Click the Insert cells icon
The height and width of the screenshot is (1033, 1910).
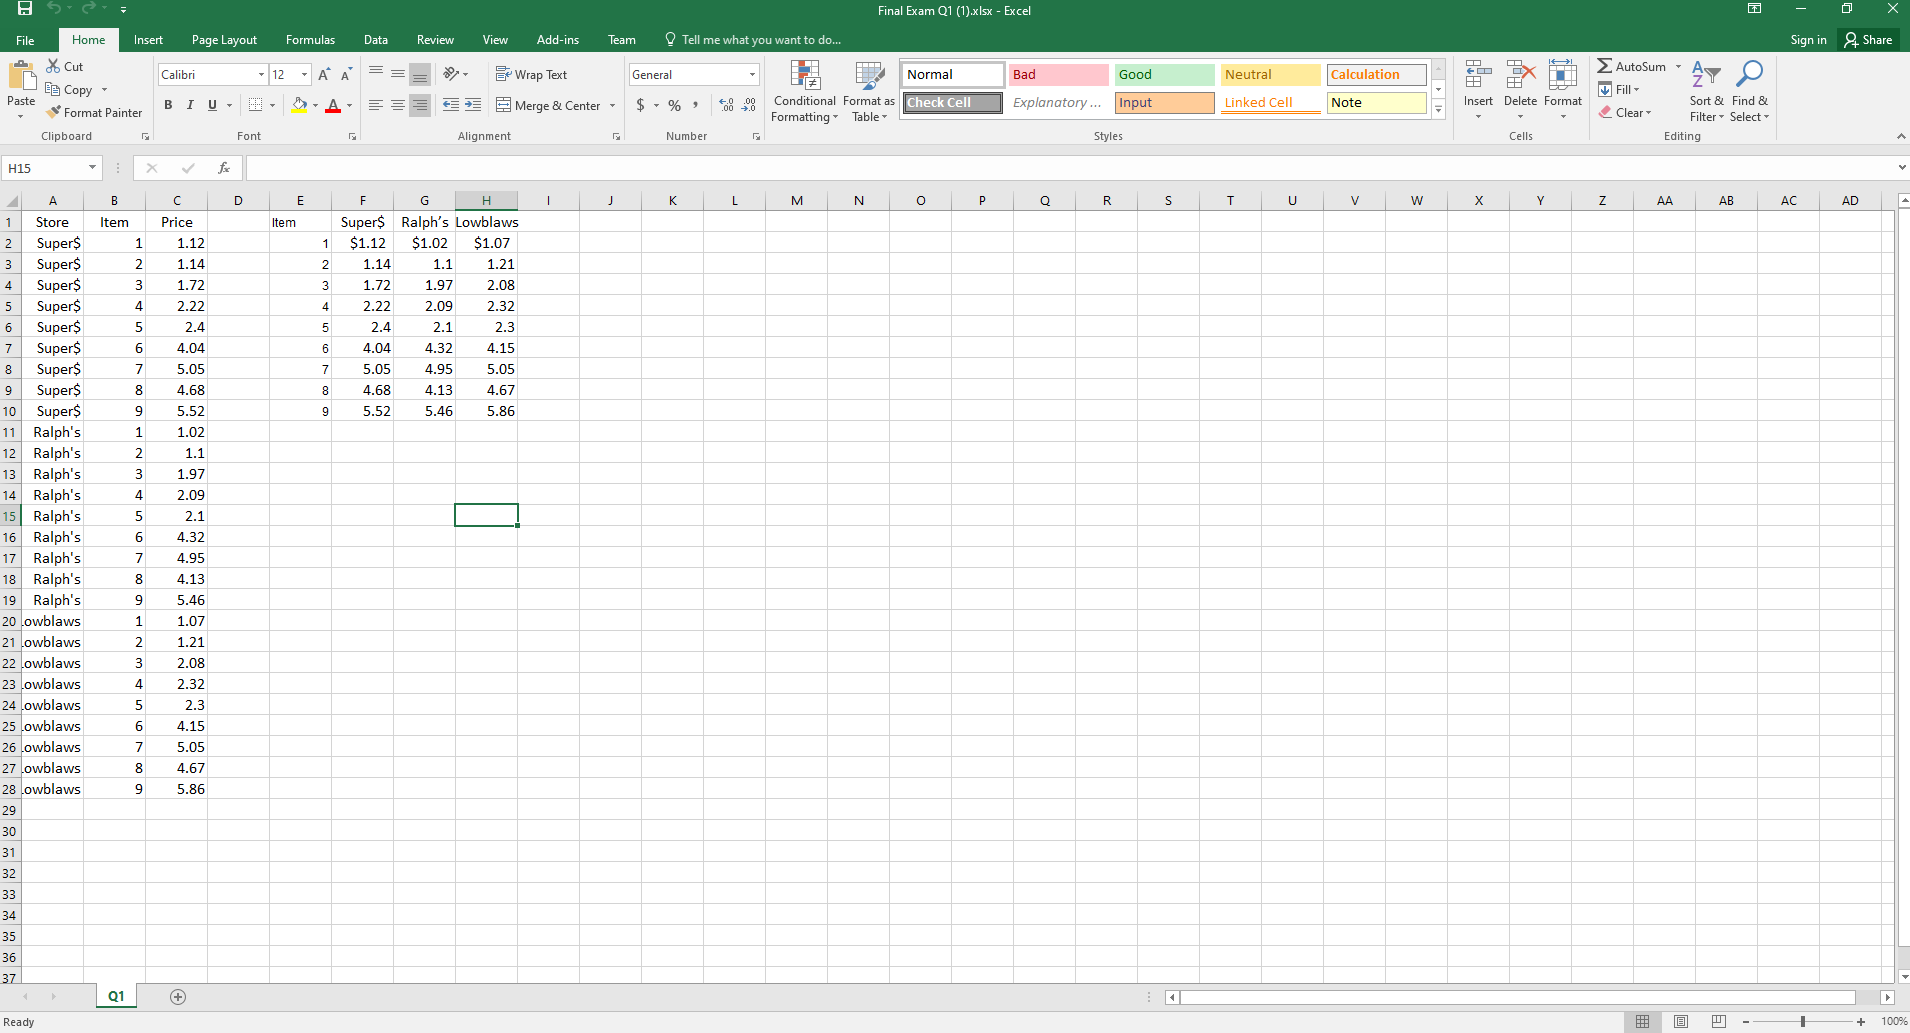[1478, 76]
